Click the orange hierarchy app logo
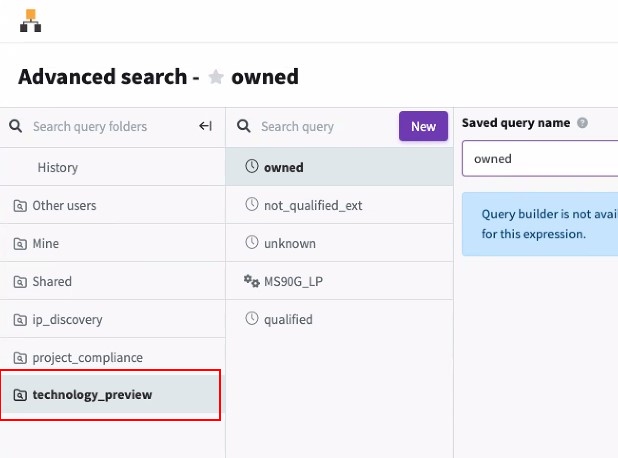Image resolution: width=618 pixels, height=458 pixels. (x=31, y=20)
